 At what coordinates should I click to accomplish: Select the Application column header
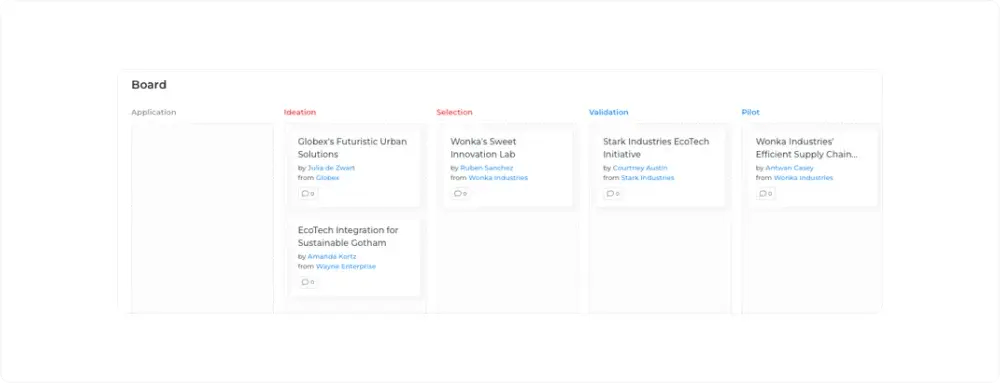pos(154,112)
